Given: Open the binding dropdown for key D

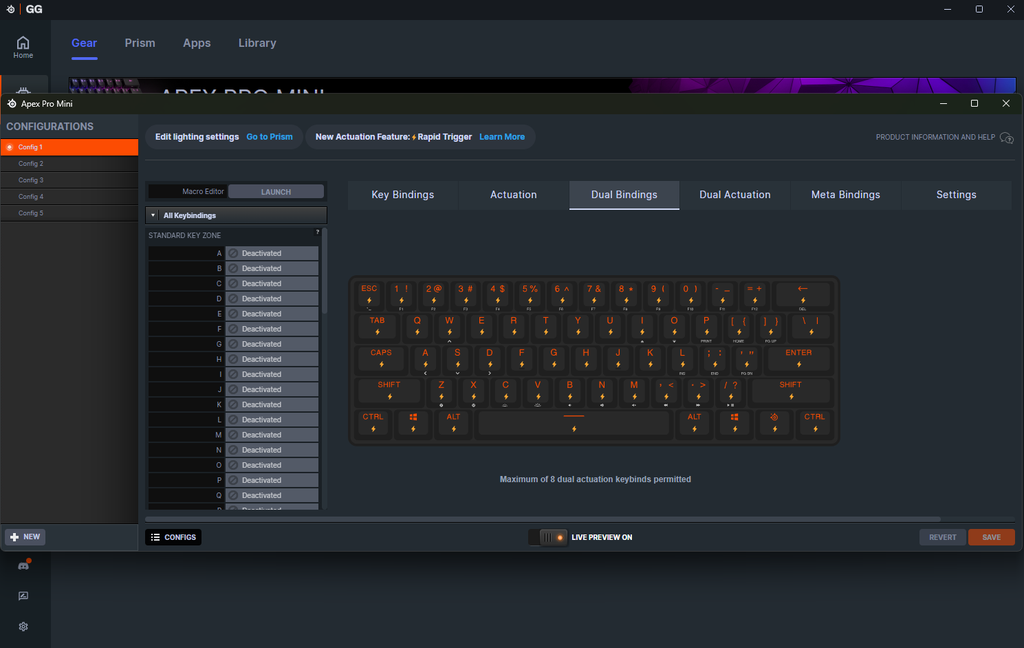Looking at the screenshot, I should pyautogui.click(x=272, y=299).
